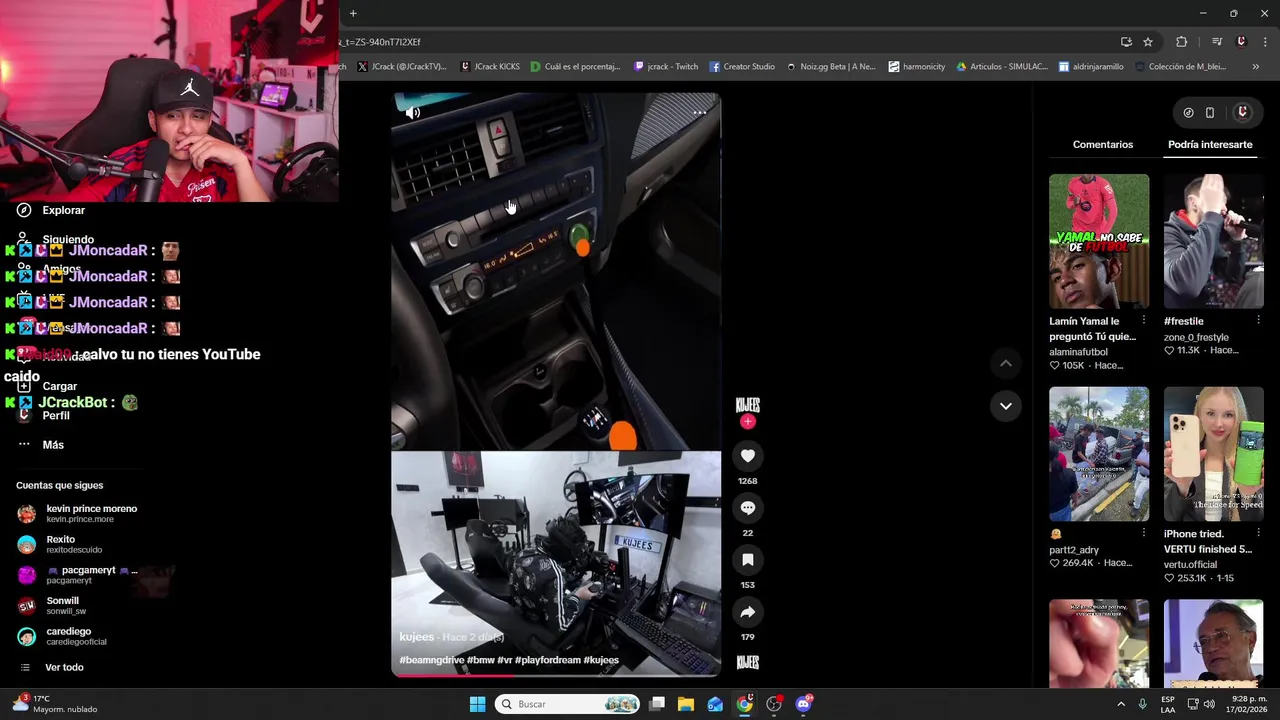Save video with the bookmark icon
This screenshot has height=720, width=1280.
(x=747, y=560)
